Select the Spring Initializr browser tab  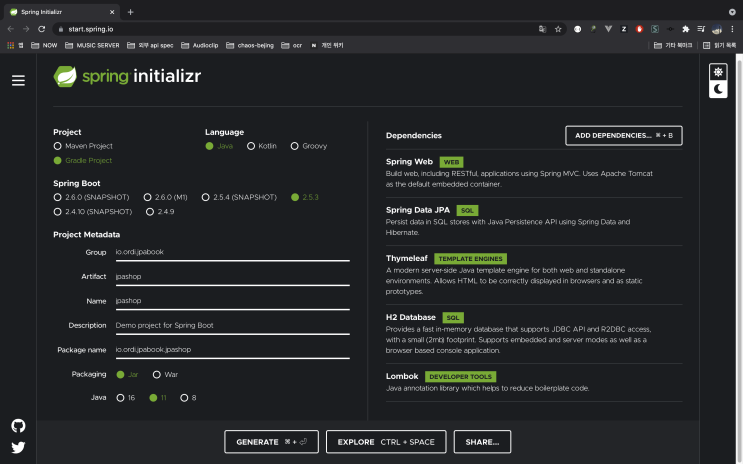tap(63, 12)
